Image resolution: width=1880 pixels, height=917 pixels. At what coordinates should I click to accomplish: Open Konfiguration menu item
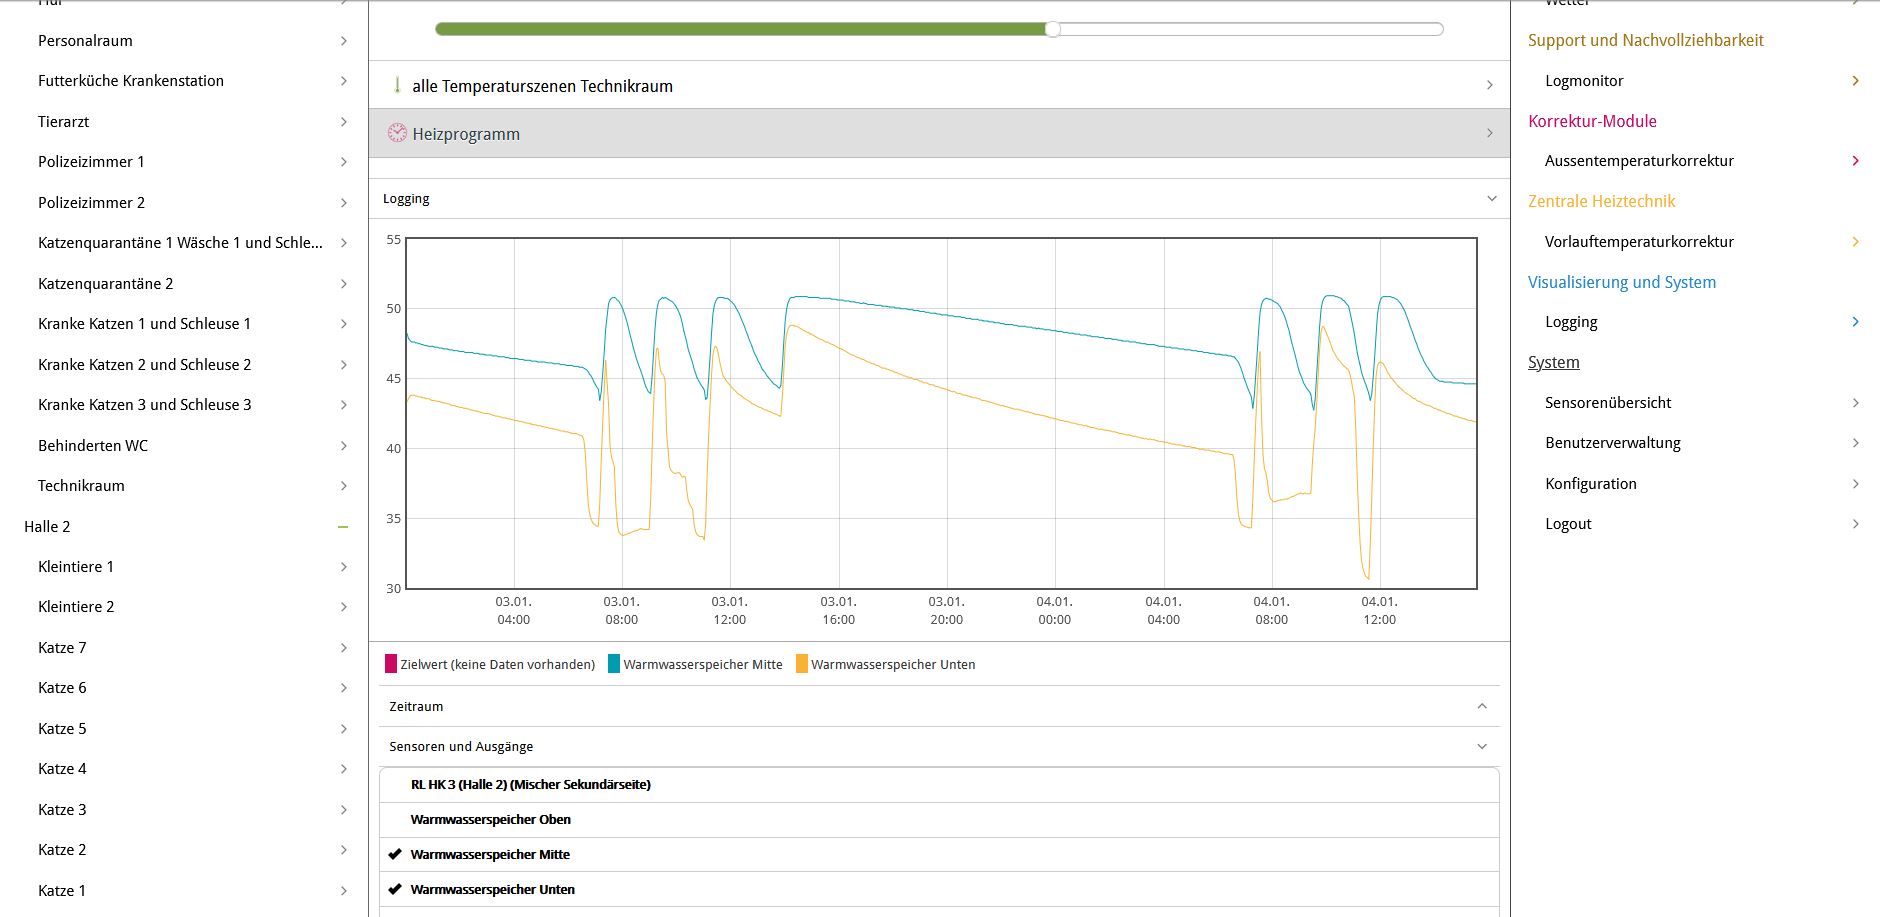tap(1590, 483)
